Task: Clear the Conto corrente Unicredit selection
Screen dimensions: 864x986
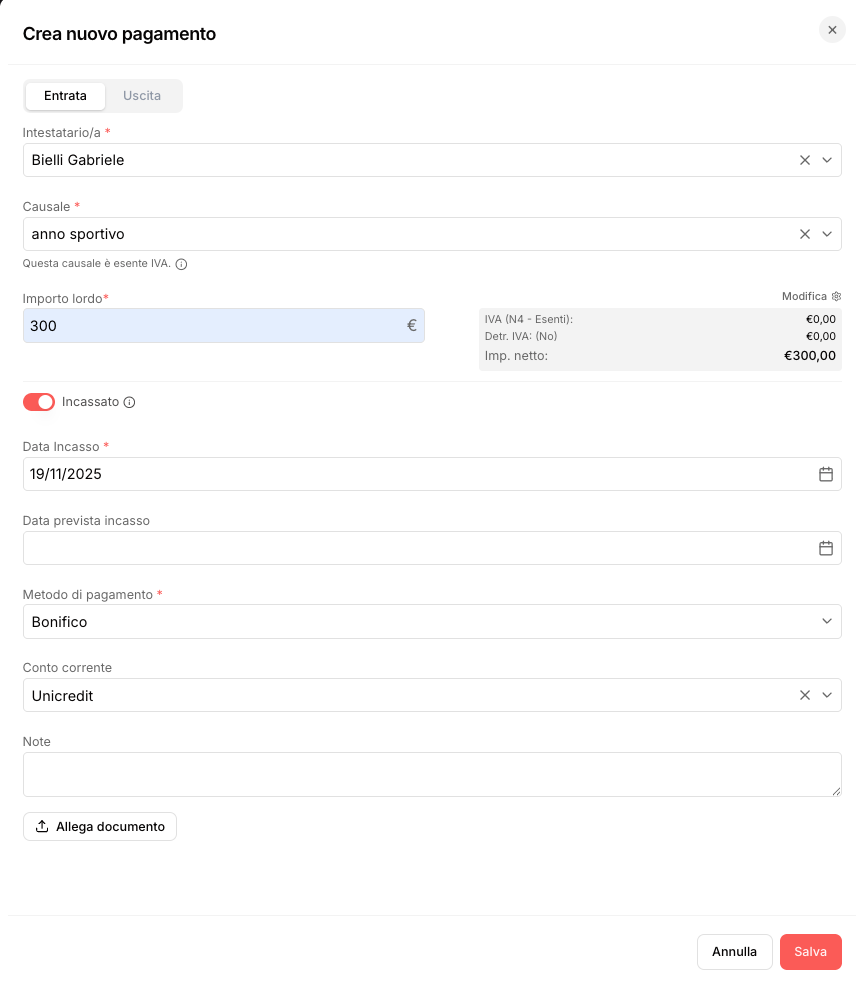Action: [804, 695]
